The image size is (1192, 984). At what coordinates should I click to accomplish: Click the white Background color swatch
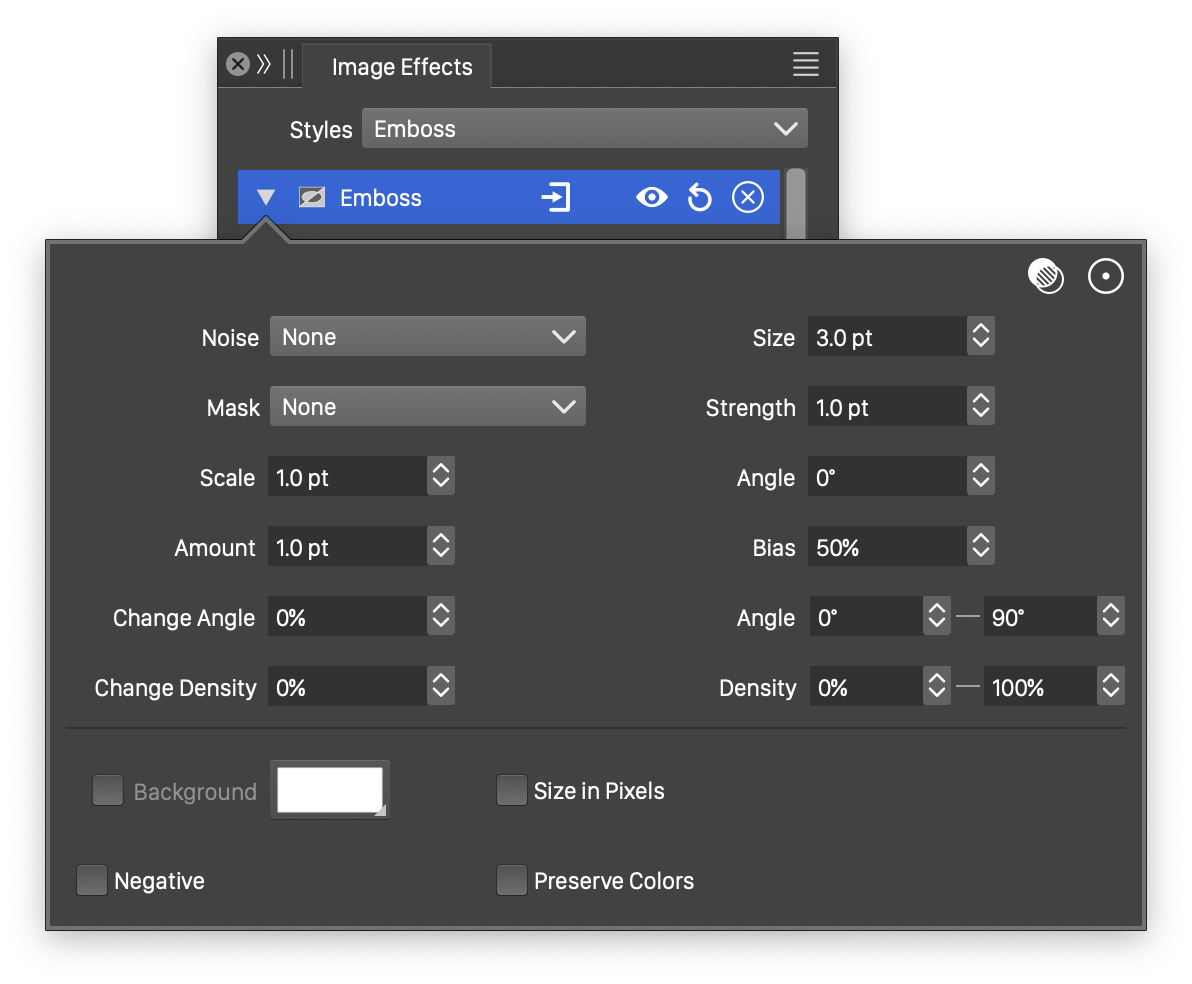pyautogui.click(x=330, y=790)
